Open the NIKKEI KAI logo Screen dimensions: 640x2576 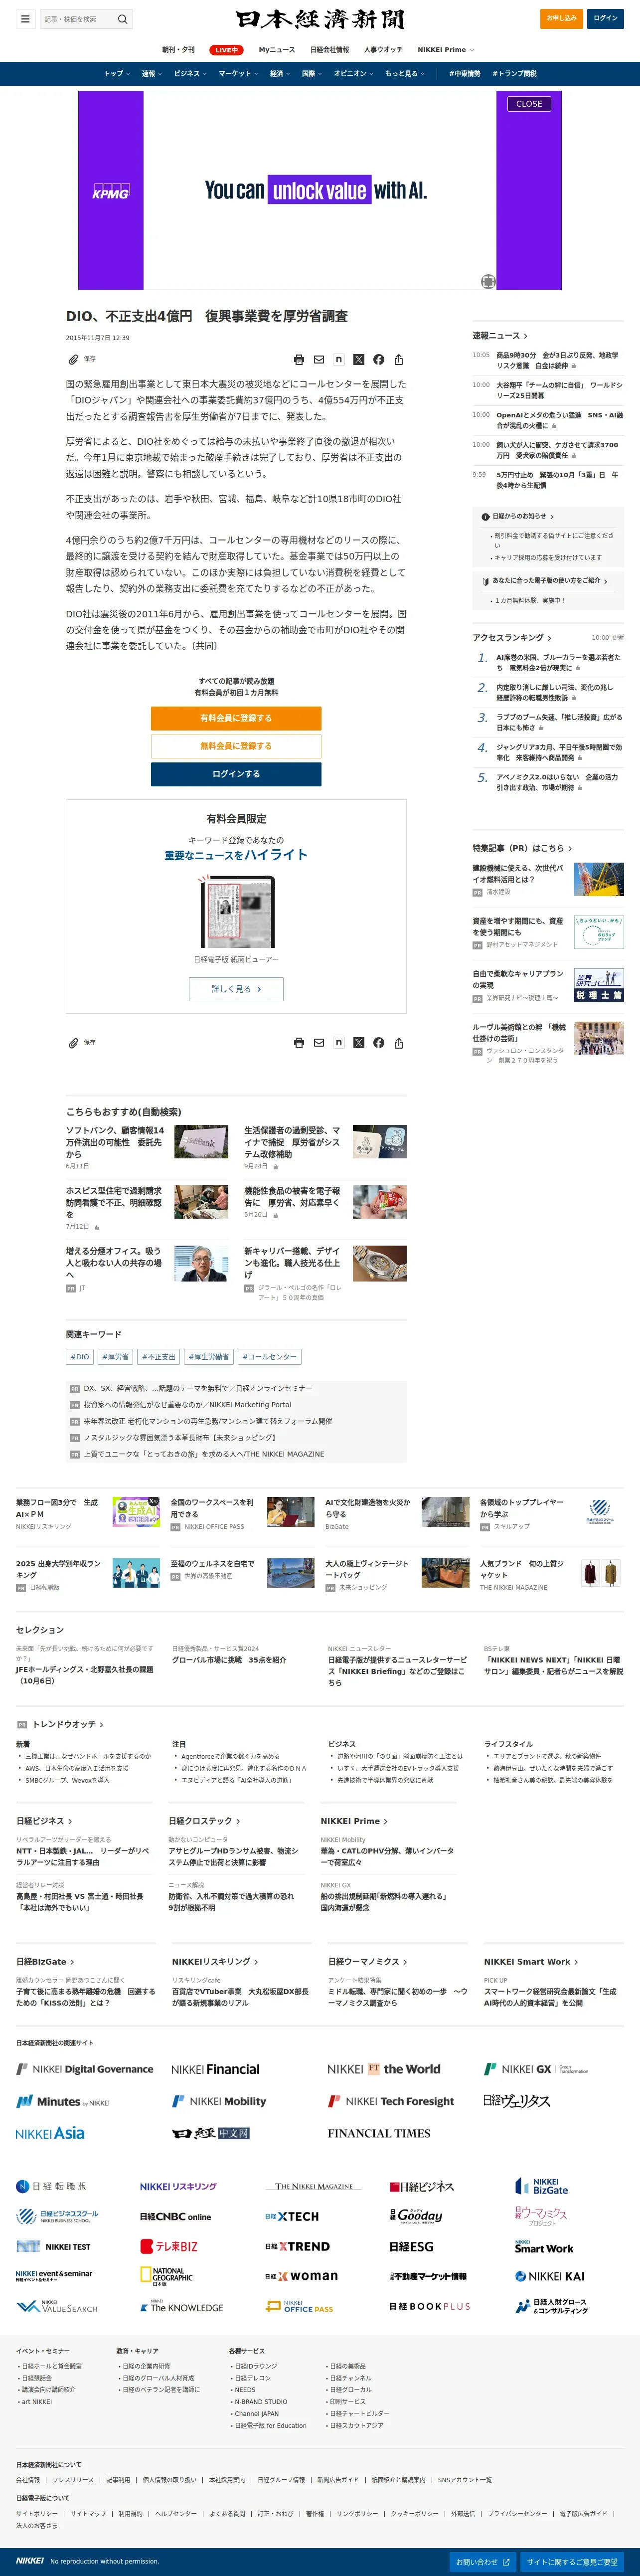click(550, 2276)
